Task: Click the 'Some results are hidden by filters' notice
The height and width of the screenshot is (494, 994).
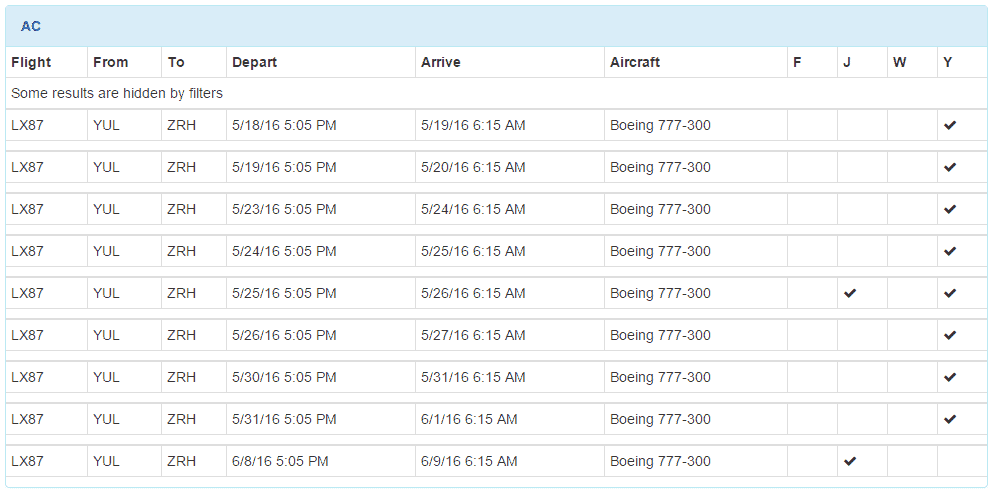Action: (117, 93)
